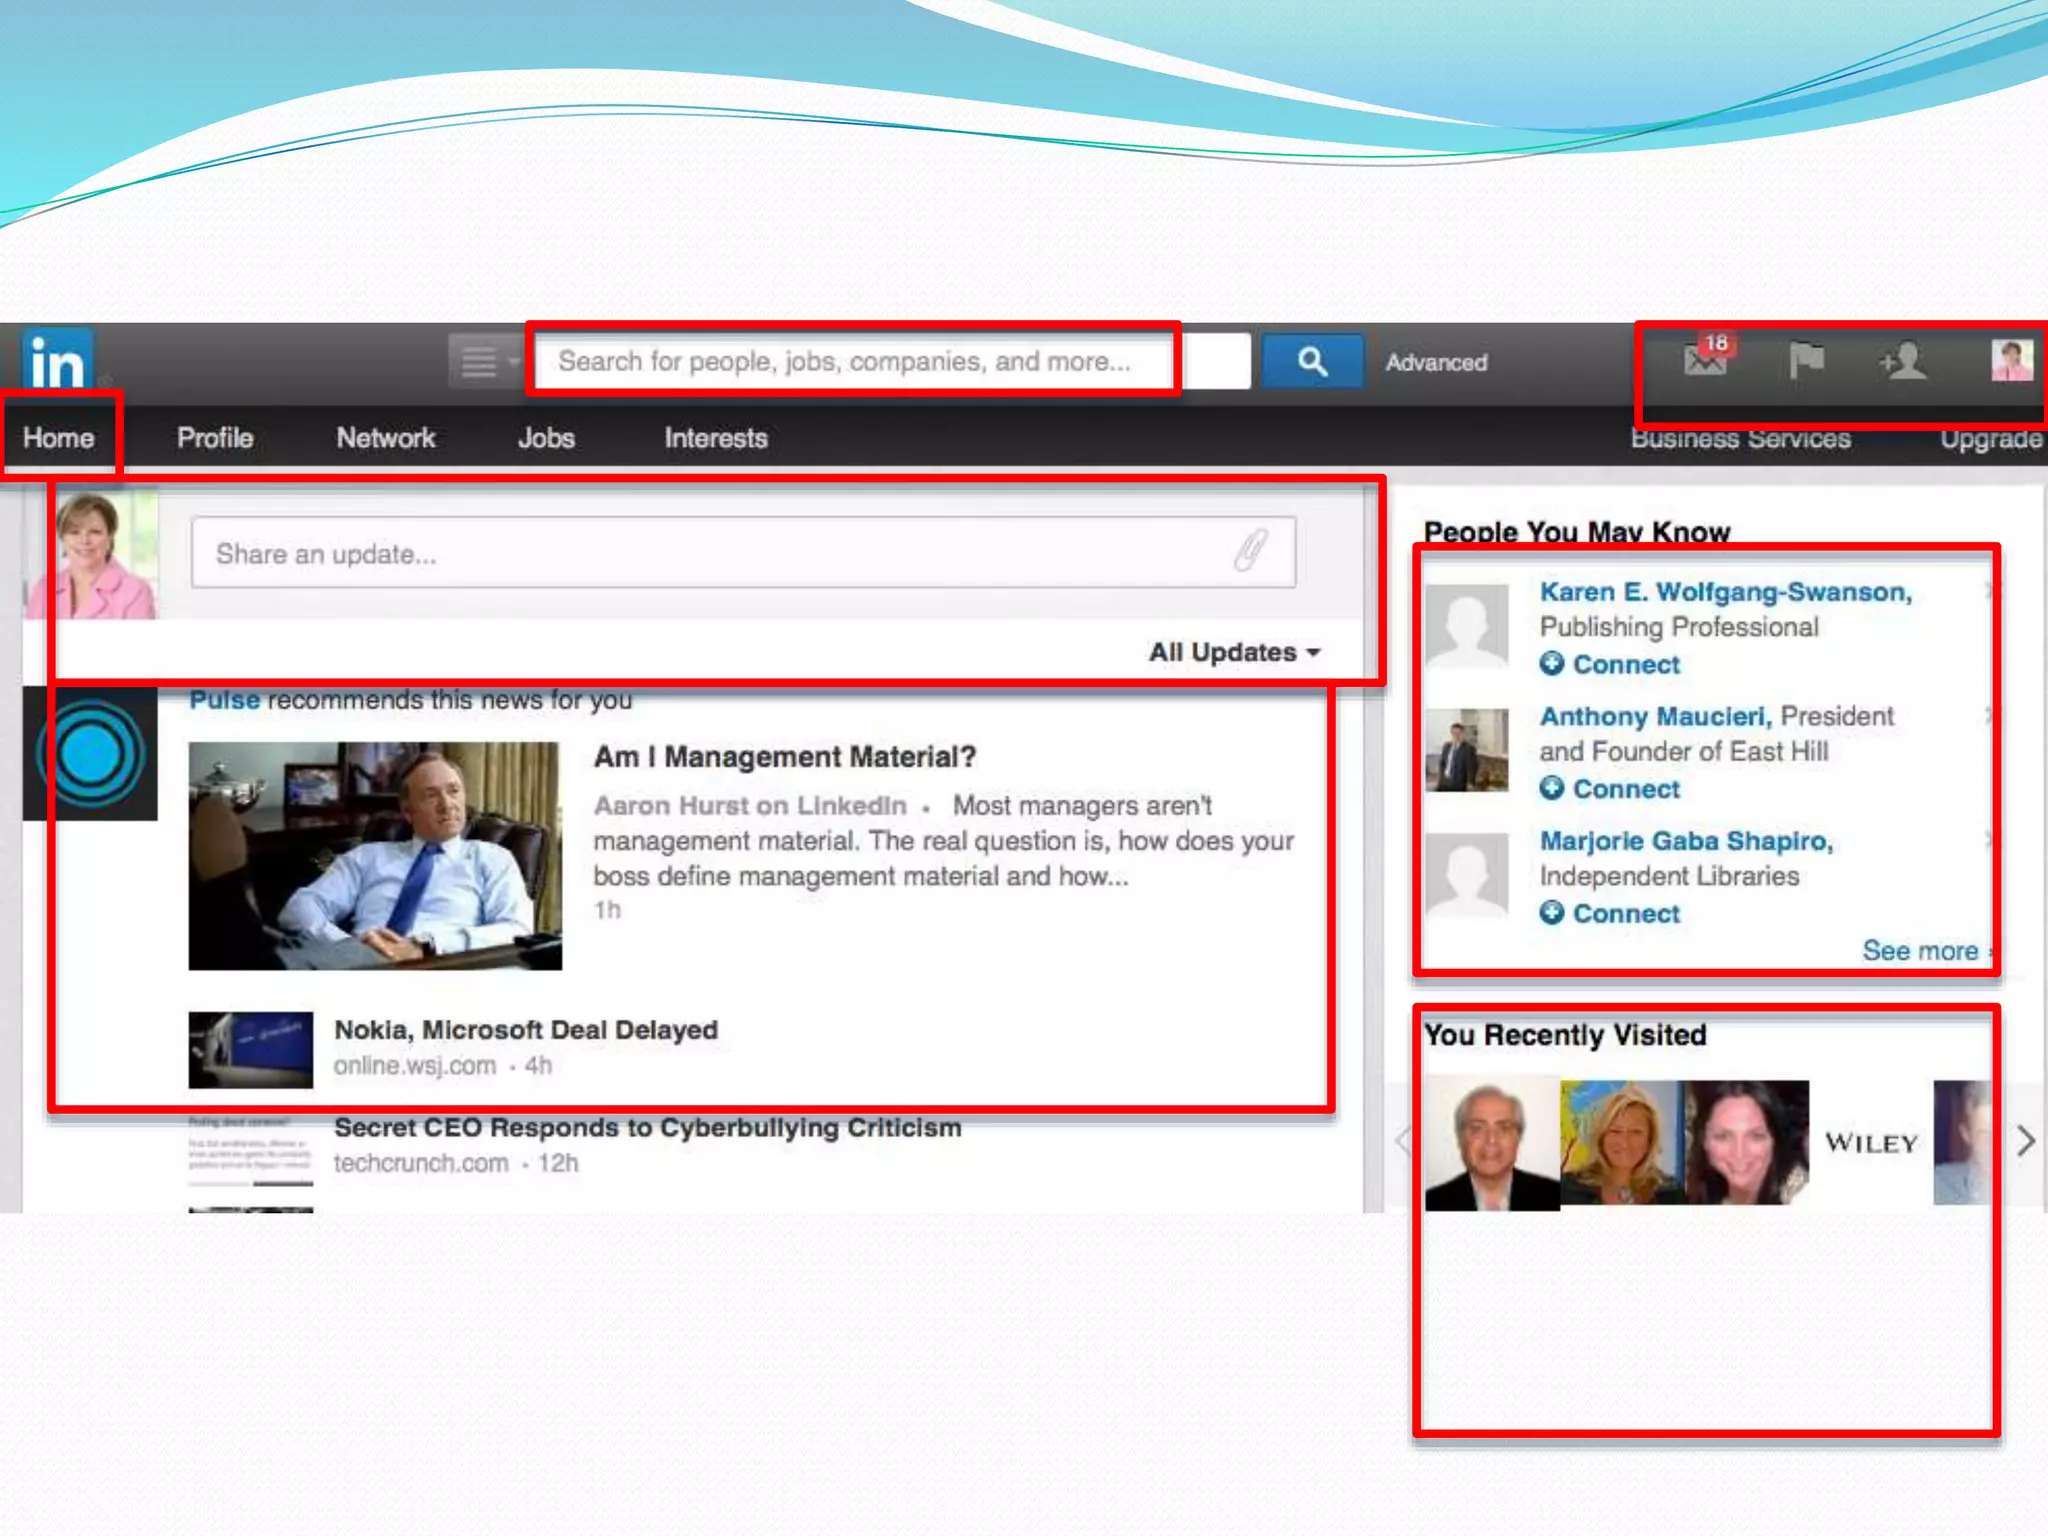Open the notifications flag icon
The height and width of the screenshot is (1536, 2048).
coord(1806,360)
